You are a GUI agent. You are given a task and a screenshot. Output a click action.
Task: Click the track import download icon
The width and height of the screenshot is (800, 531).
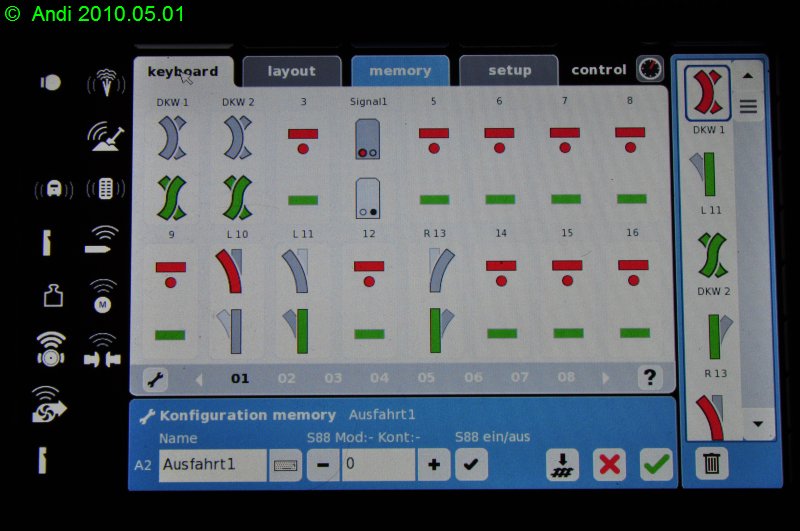tap(562, 465)
